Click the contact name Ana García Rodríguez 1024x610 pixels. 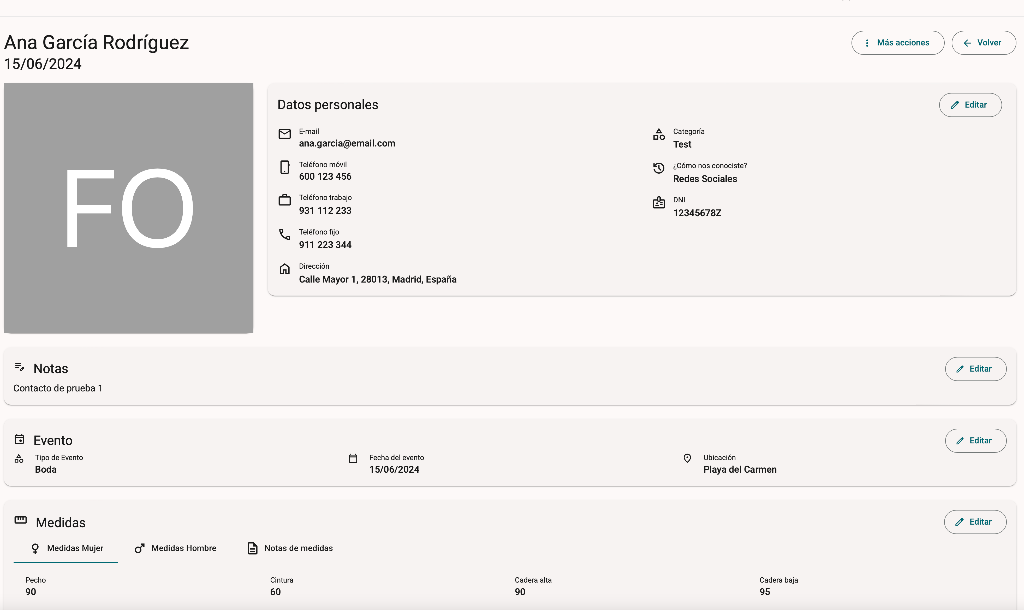click(97, 42)
